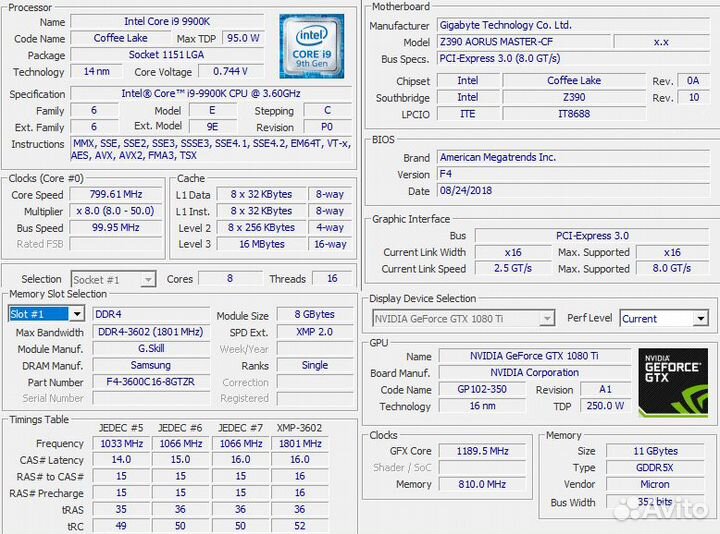Click the Bus Specs. PCI-Express 3.0 (8.0 GT/s) field
The width and height of the screenshot is (720, 534).
coord(573,58)
